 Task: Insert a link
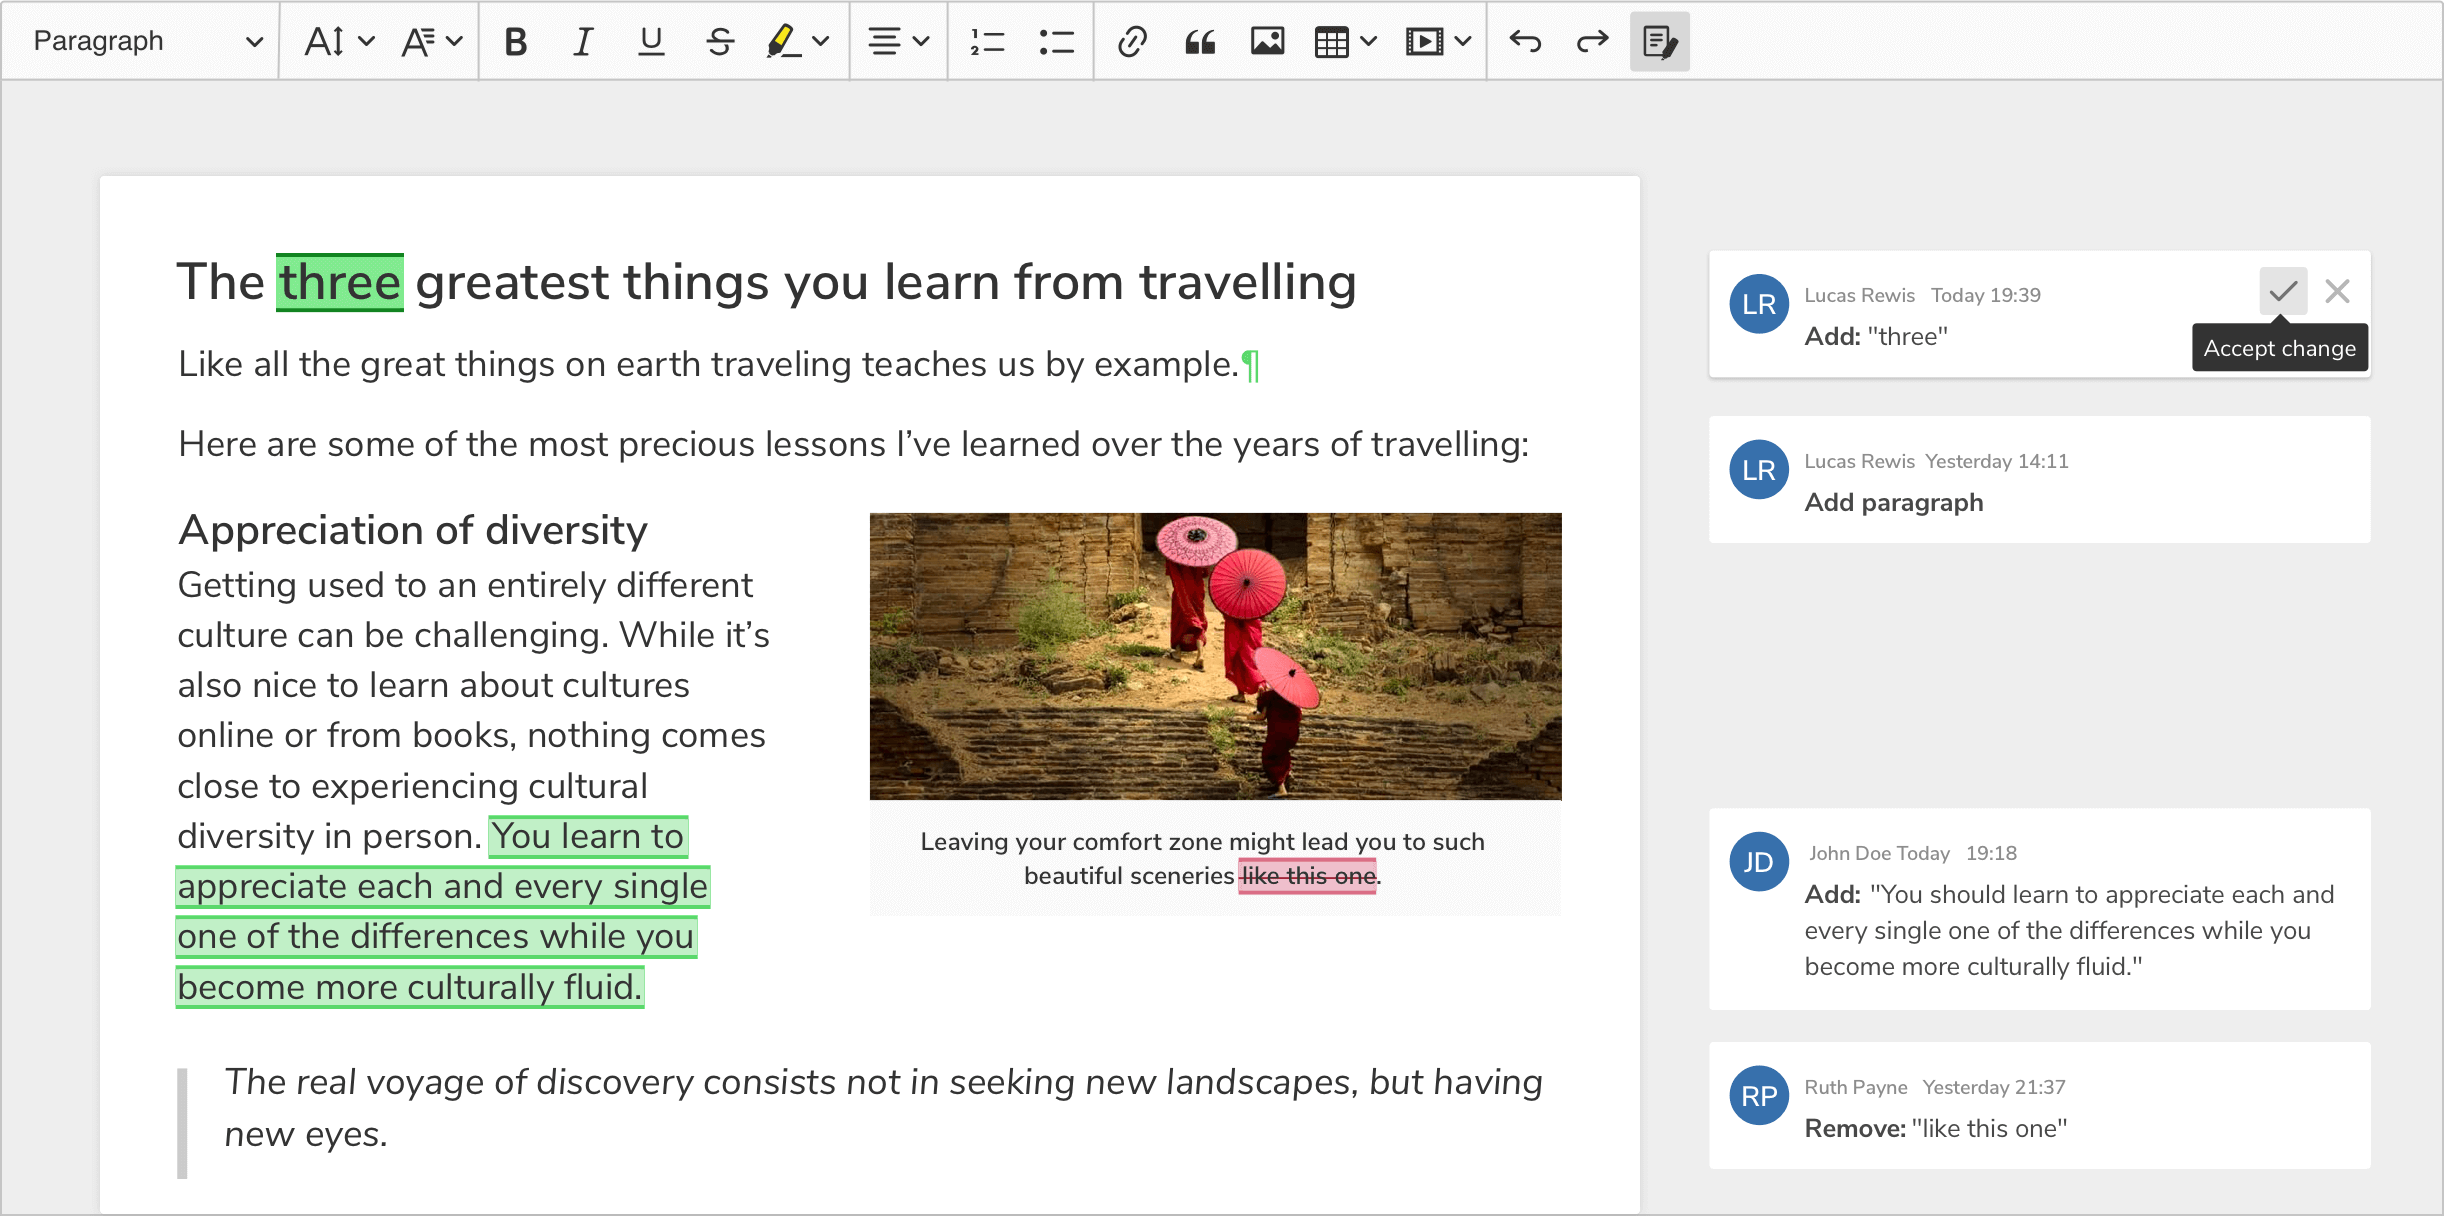1131,41
